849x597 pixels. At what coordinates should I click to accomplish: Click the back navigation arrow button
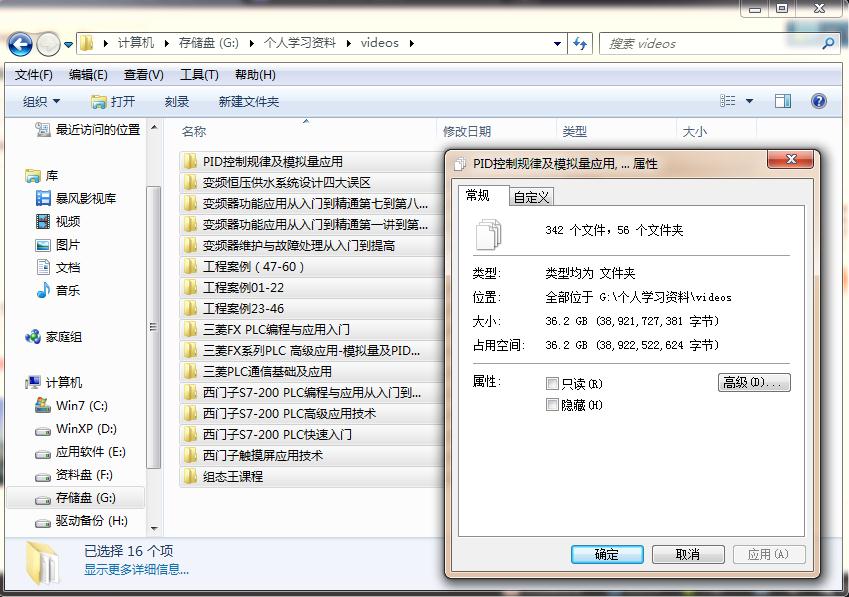pyautogui.click(x=20, y=44)
